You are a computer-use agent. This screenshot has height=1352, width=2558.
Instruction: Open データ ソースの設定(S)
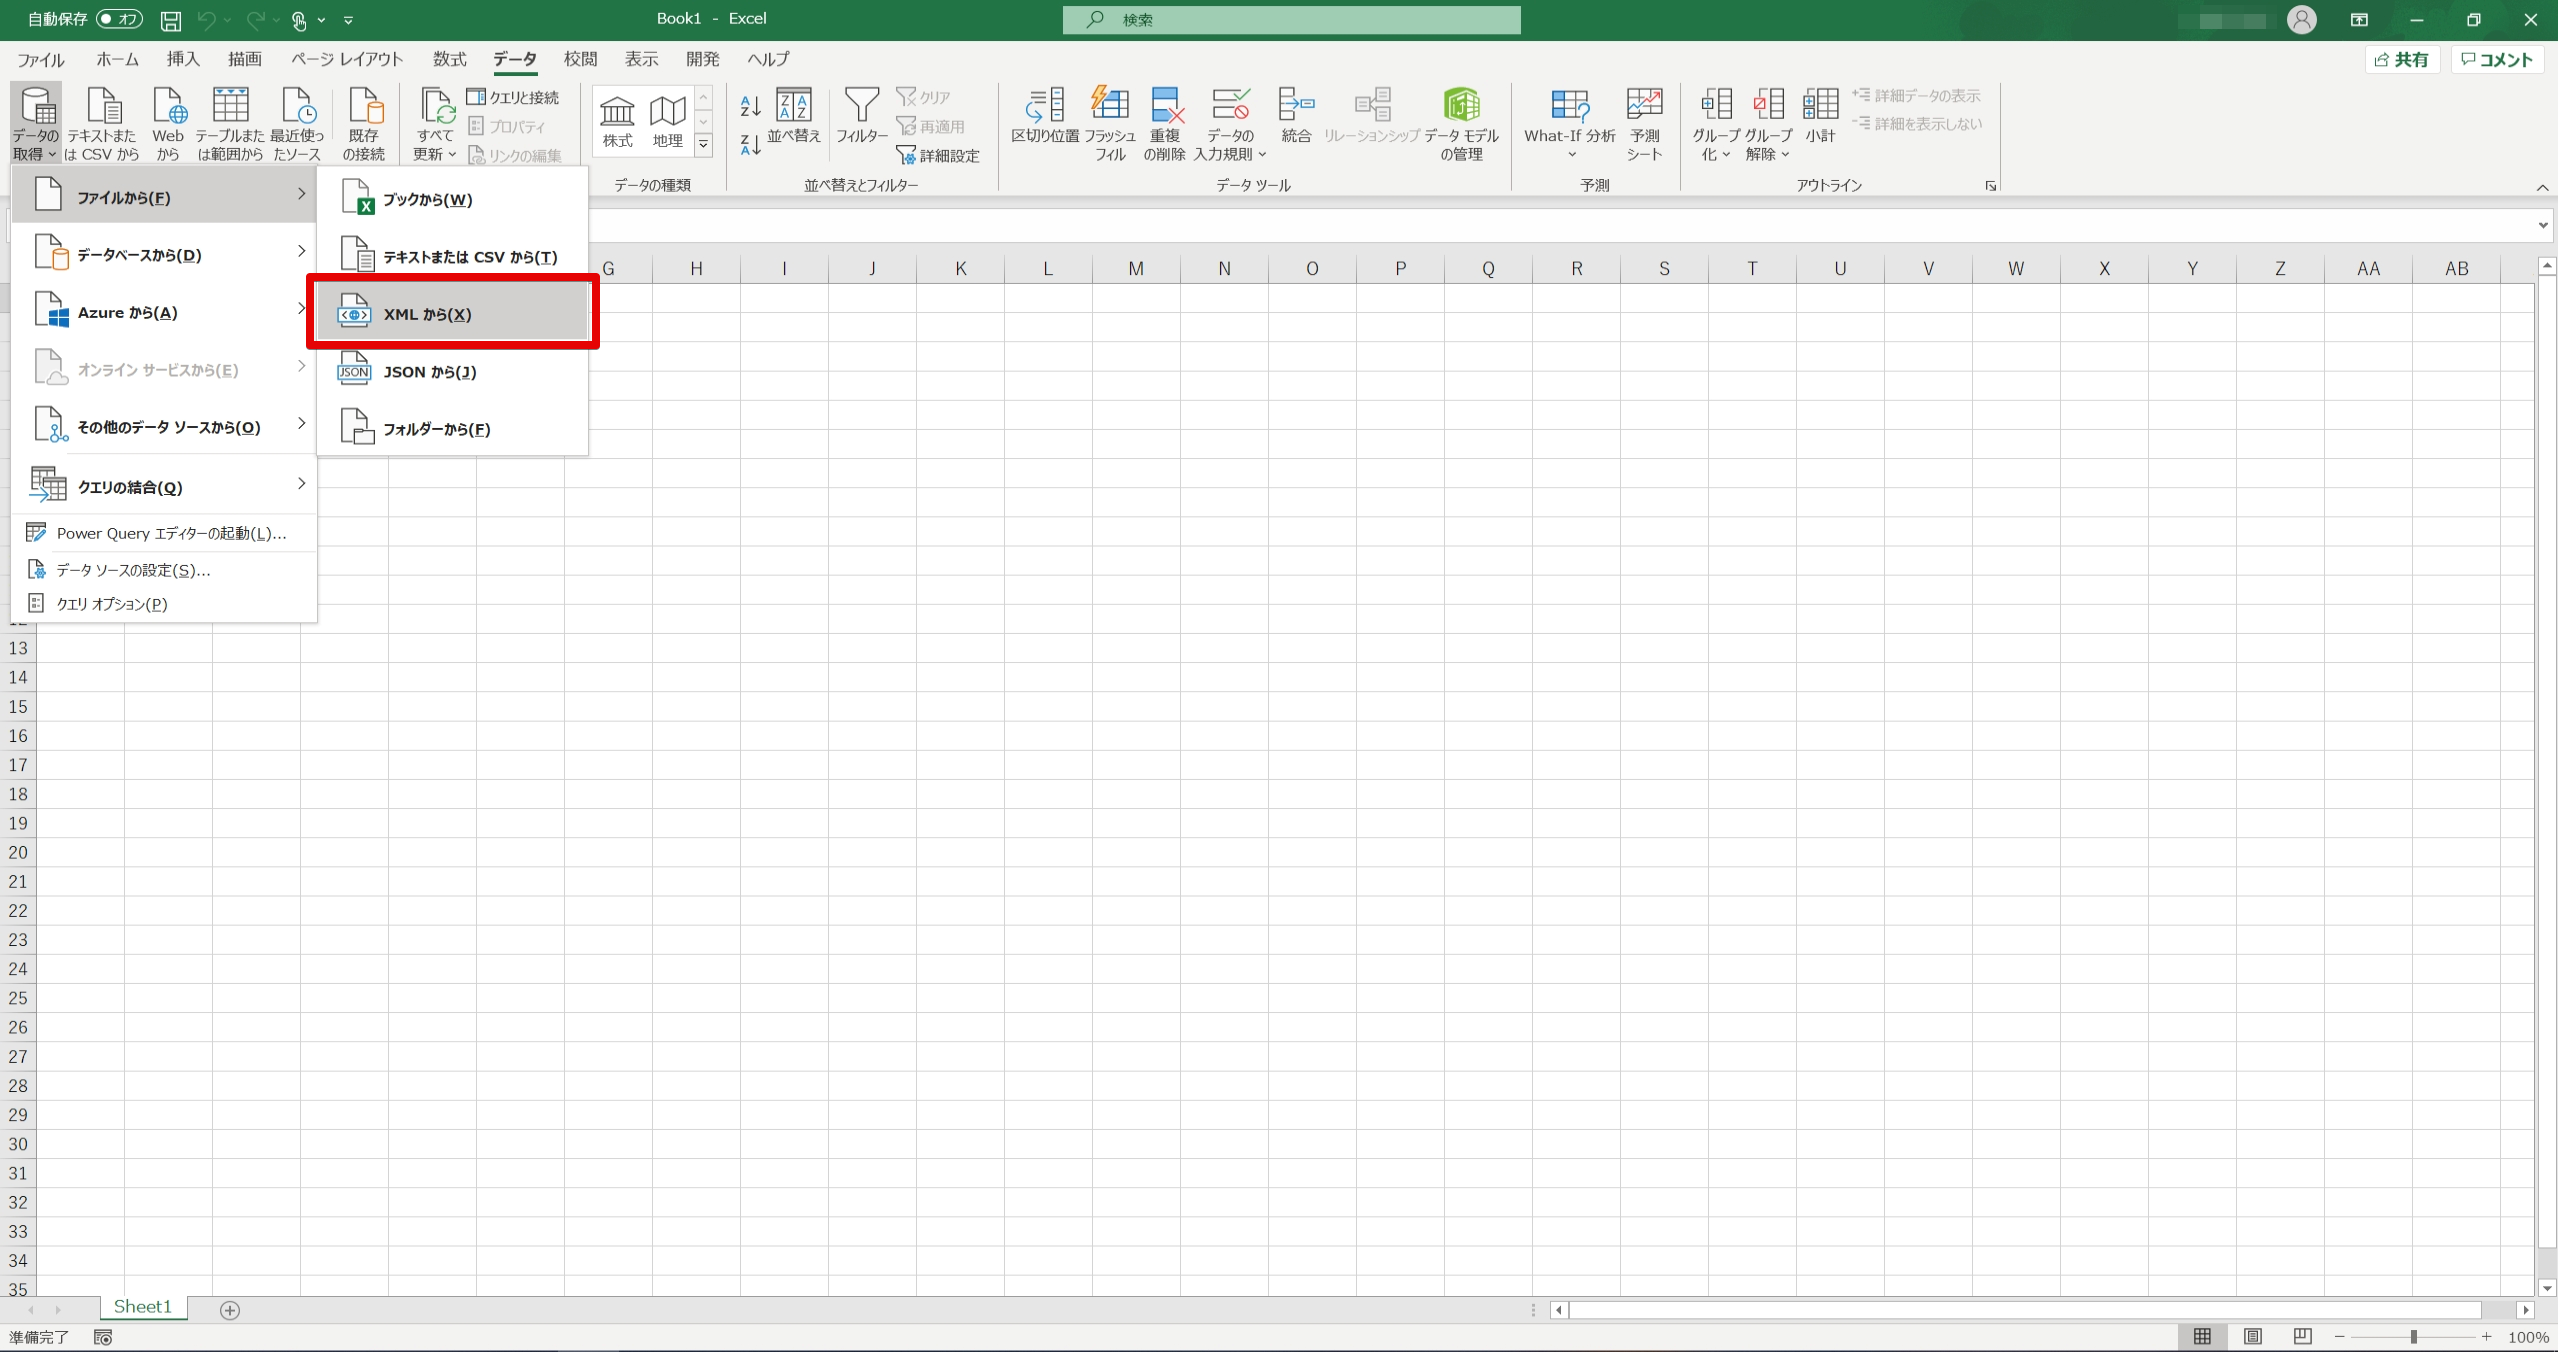pyautogui.click(x=164, y=570)
